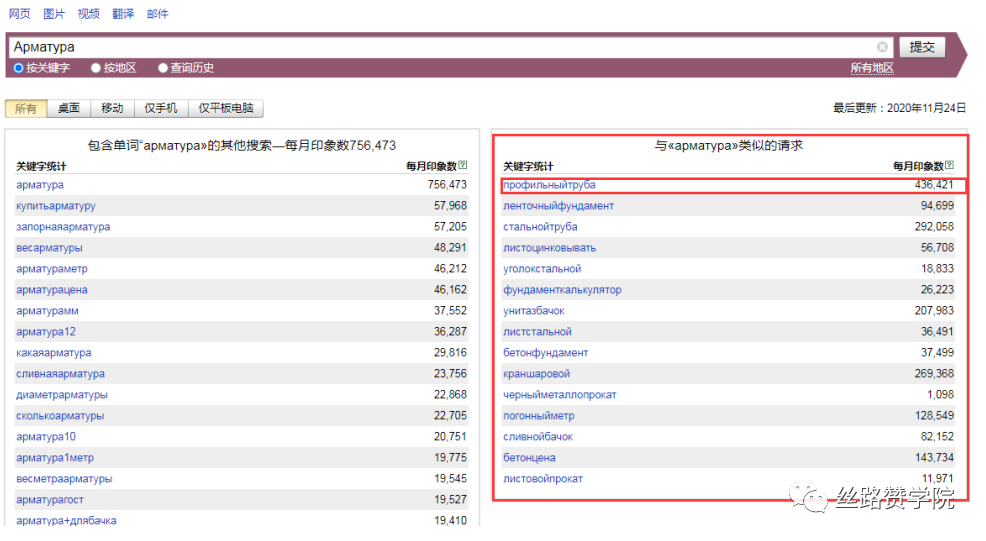Open the 所有地区 region selector
This screenshot has height=541, width=986.
[x=872, y=68]
